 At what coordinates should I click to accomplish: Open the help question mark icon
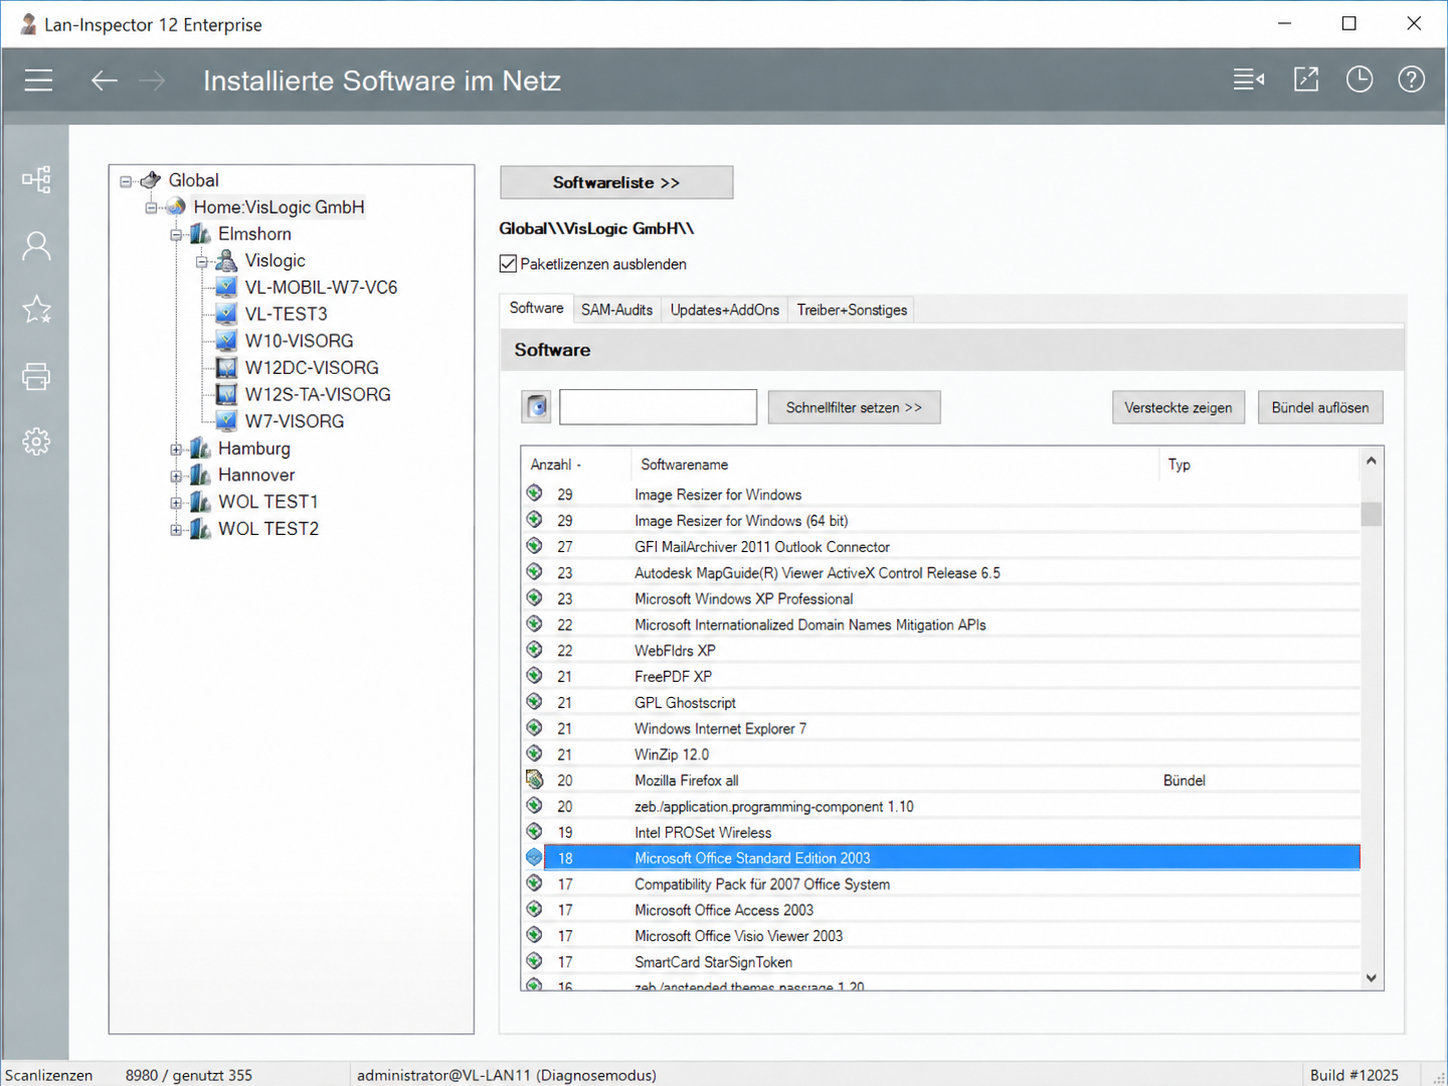pos(1411,79)
